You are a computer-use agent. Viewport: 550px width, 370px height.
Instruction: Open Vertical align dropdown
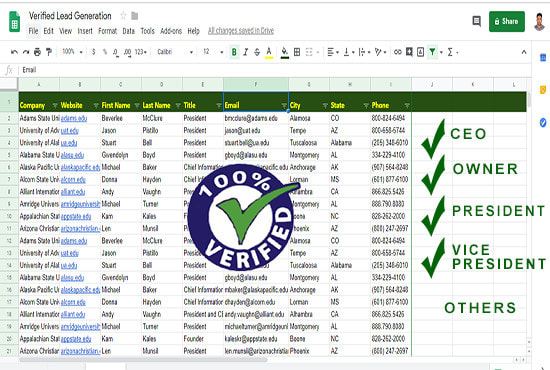[348, 52]
